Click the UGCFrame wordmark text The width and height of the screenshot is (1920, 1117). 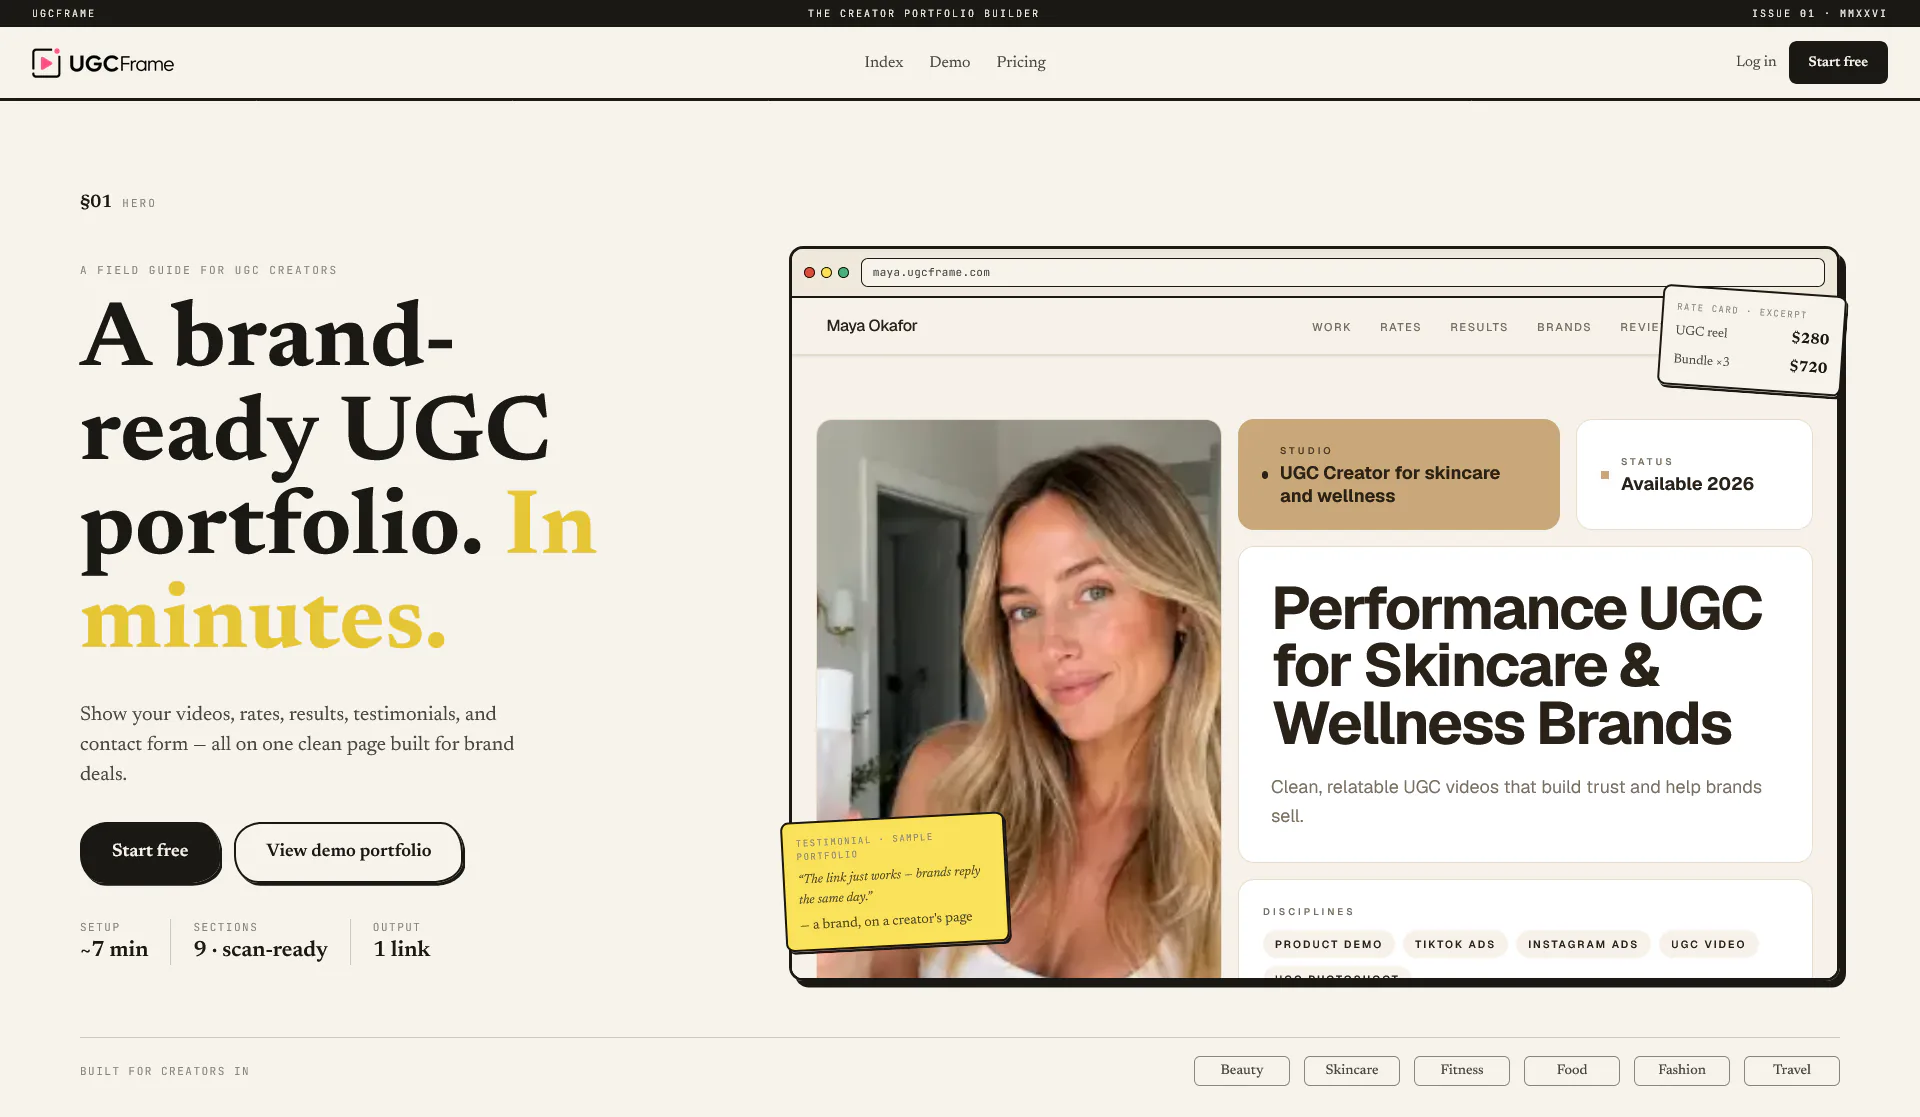121,64
